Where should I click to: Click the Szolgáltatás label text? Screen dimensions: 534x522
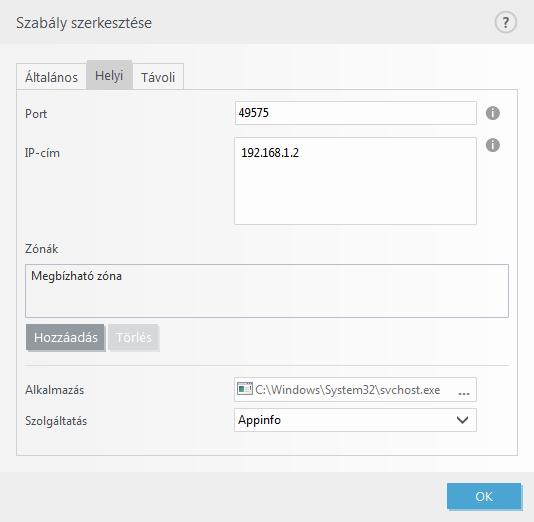click(56, 421)
